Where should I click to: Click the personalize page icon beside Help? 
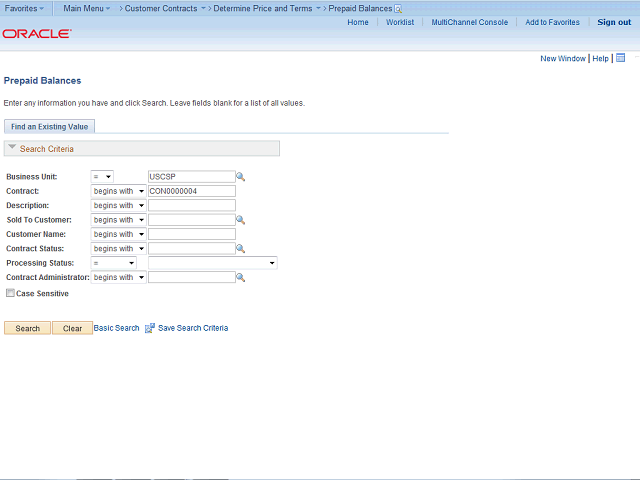pyautogui.click(x=620, y=58)
